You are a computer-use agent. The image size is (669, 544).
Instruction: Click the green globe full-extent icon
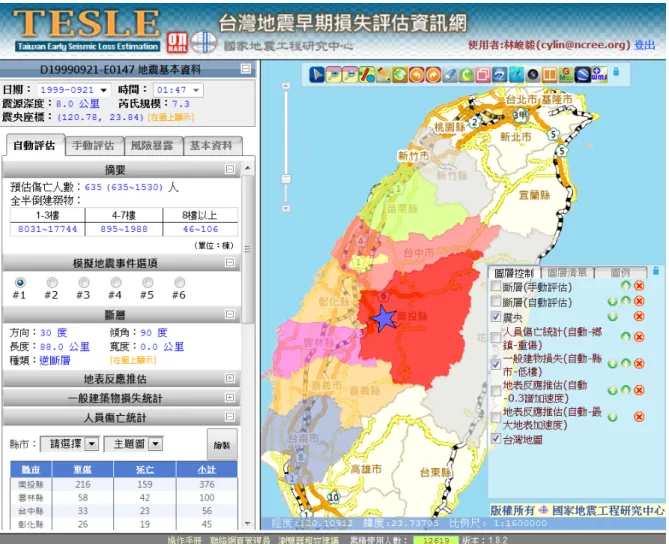coord(400,75)
